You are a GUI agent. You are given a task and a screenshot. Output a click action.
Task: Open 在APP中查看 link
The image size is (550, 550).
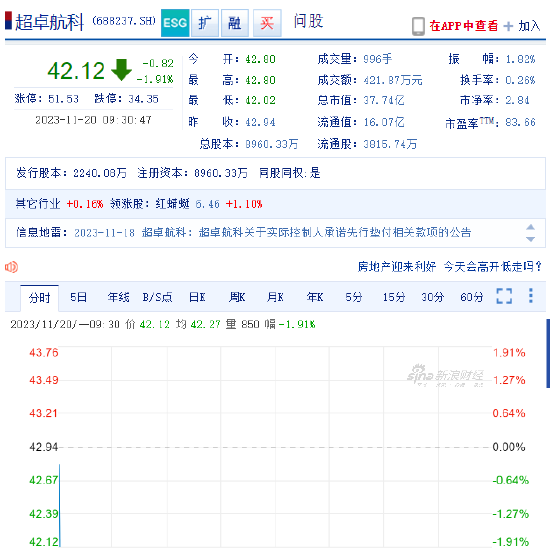[x=463, y=26]
